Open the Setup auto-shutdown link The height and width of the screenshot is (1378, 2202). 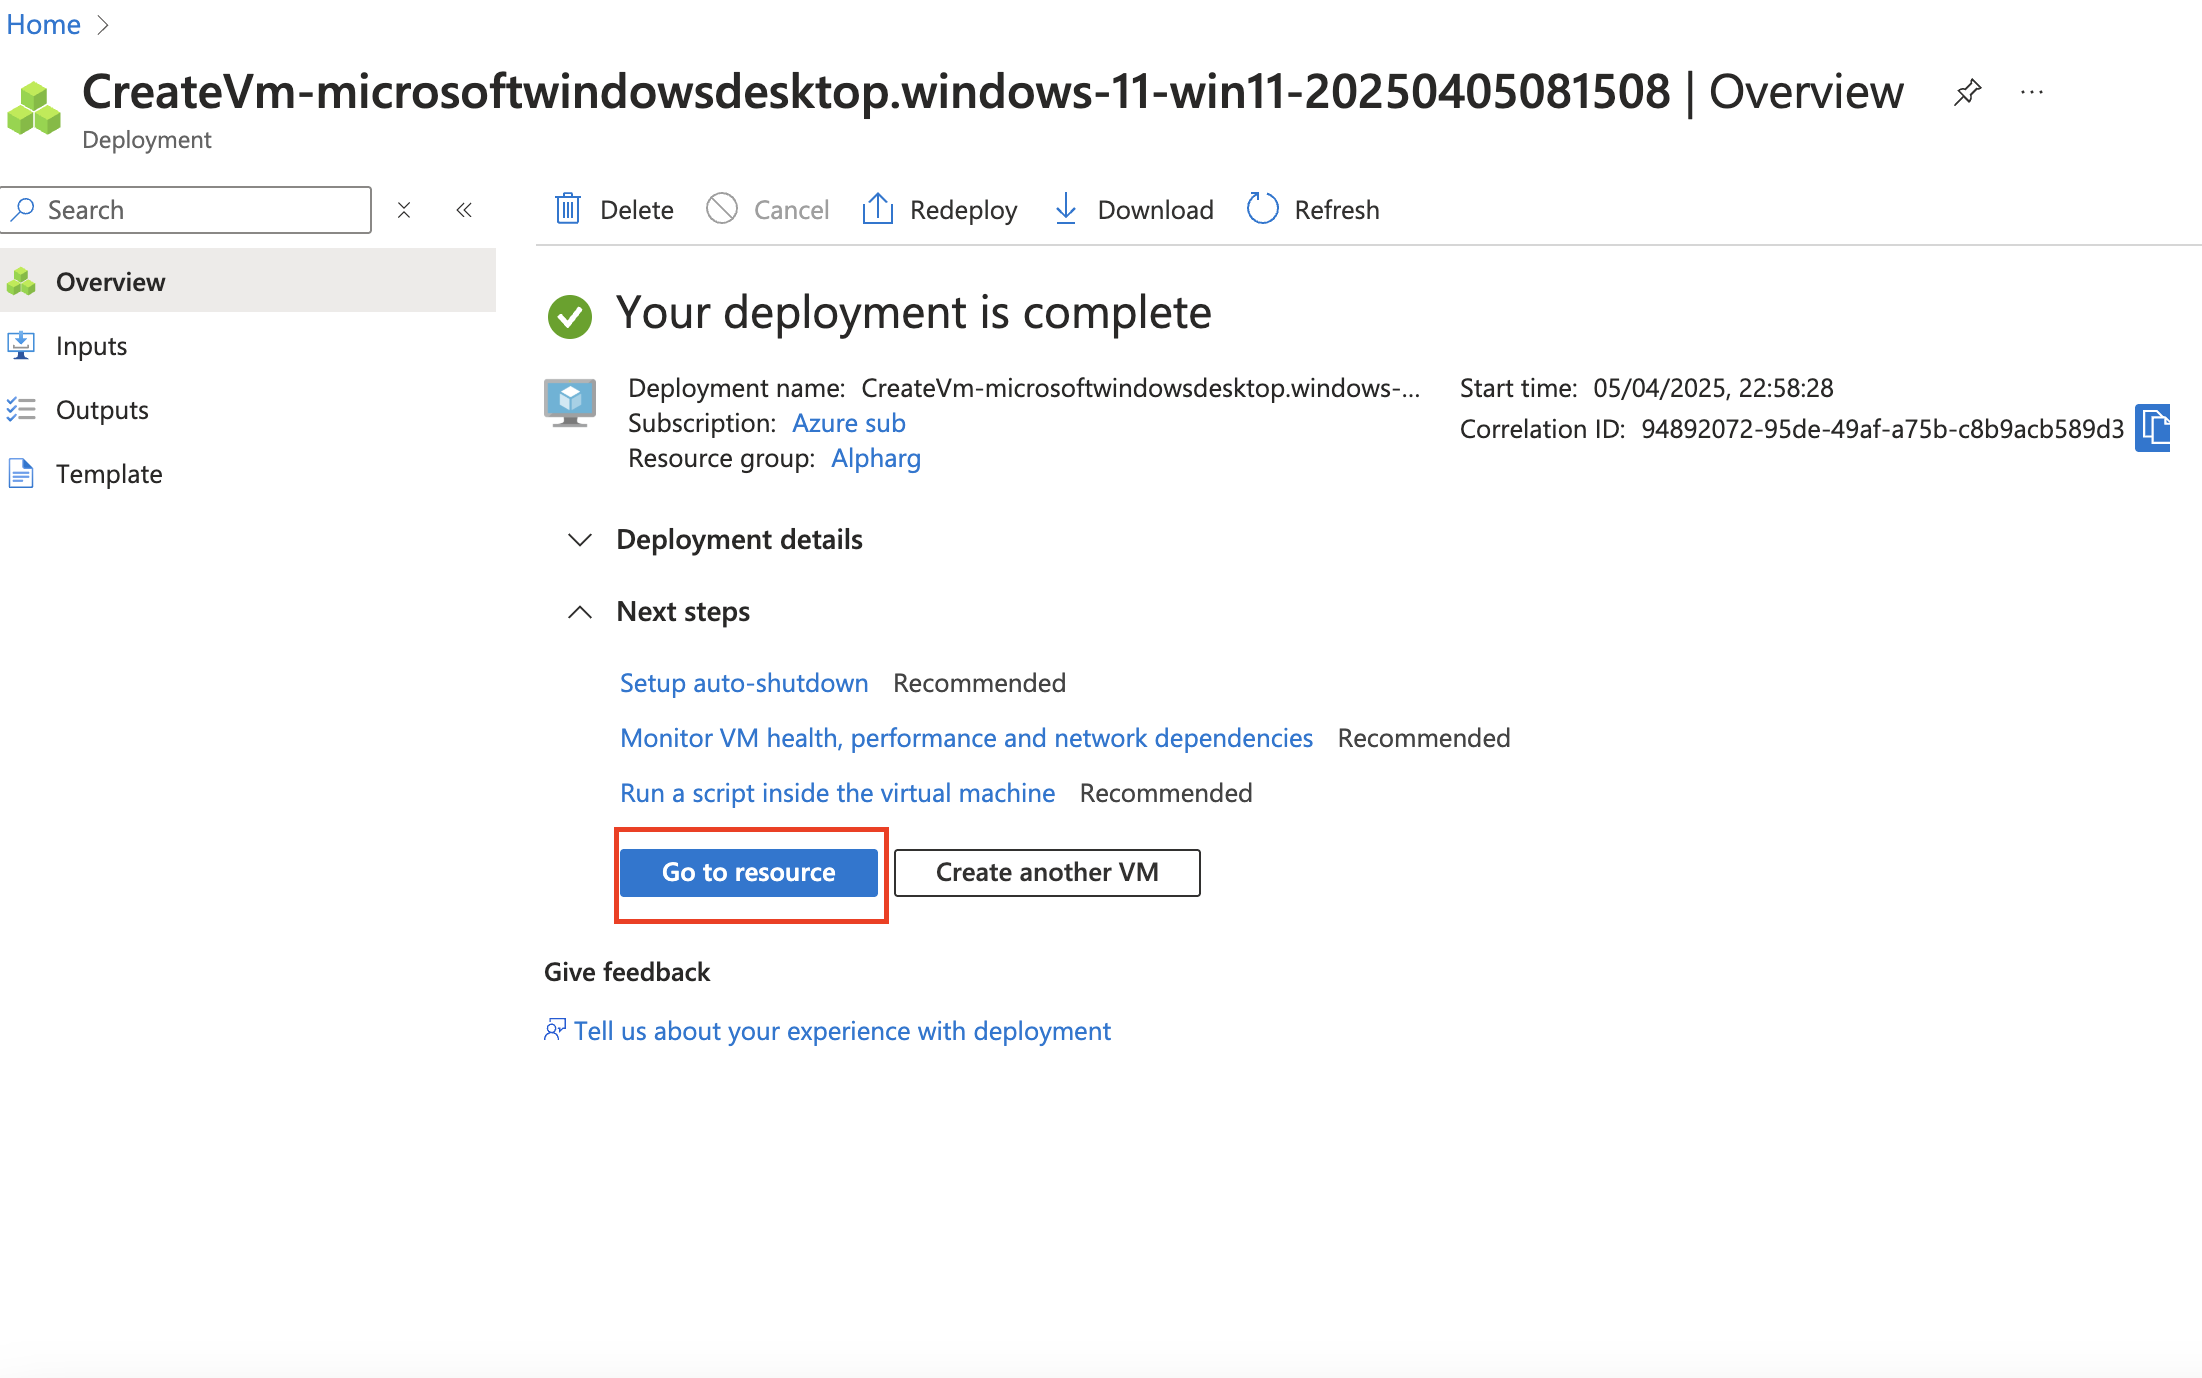744,683
